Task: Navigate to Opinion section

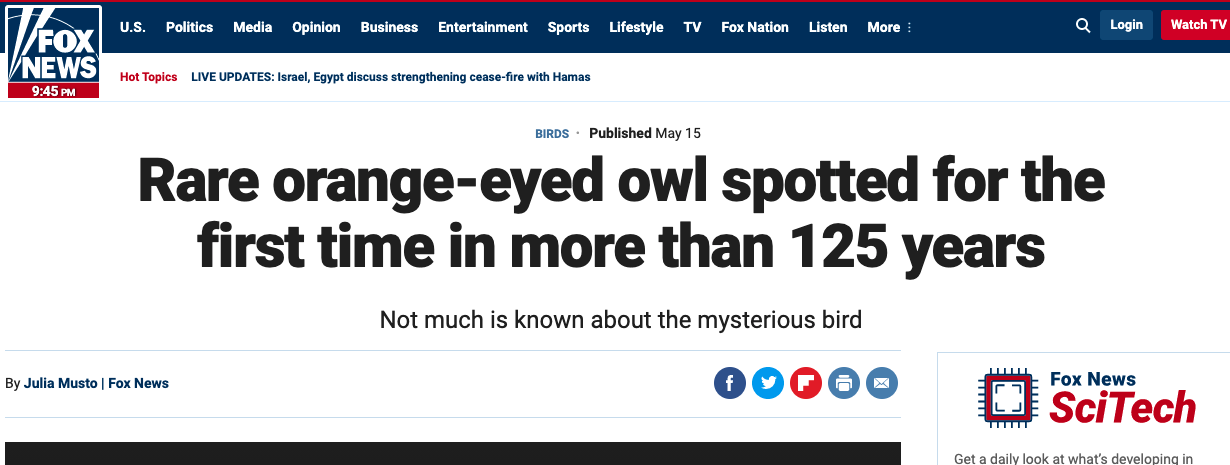Action: click(x=316, y=27)
